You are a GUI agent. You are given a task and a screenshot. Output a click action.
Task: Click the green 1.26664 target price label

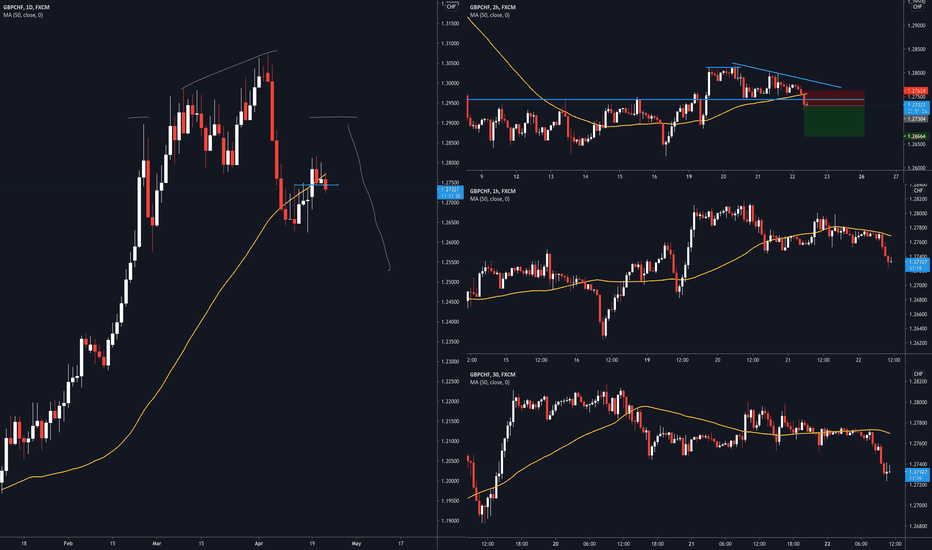coord(916,136)
